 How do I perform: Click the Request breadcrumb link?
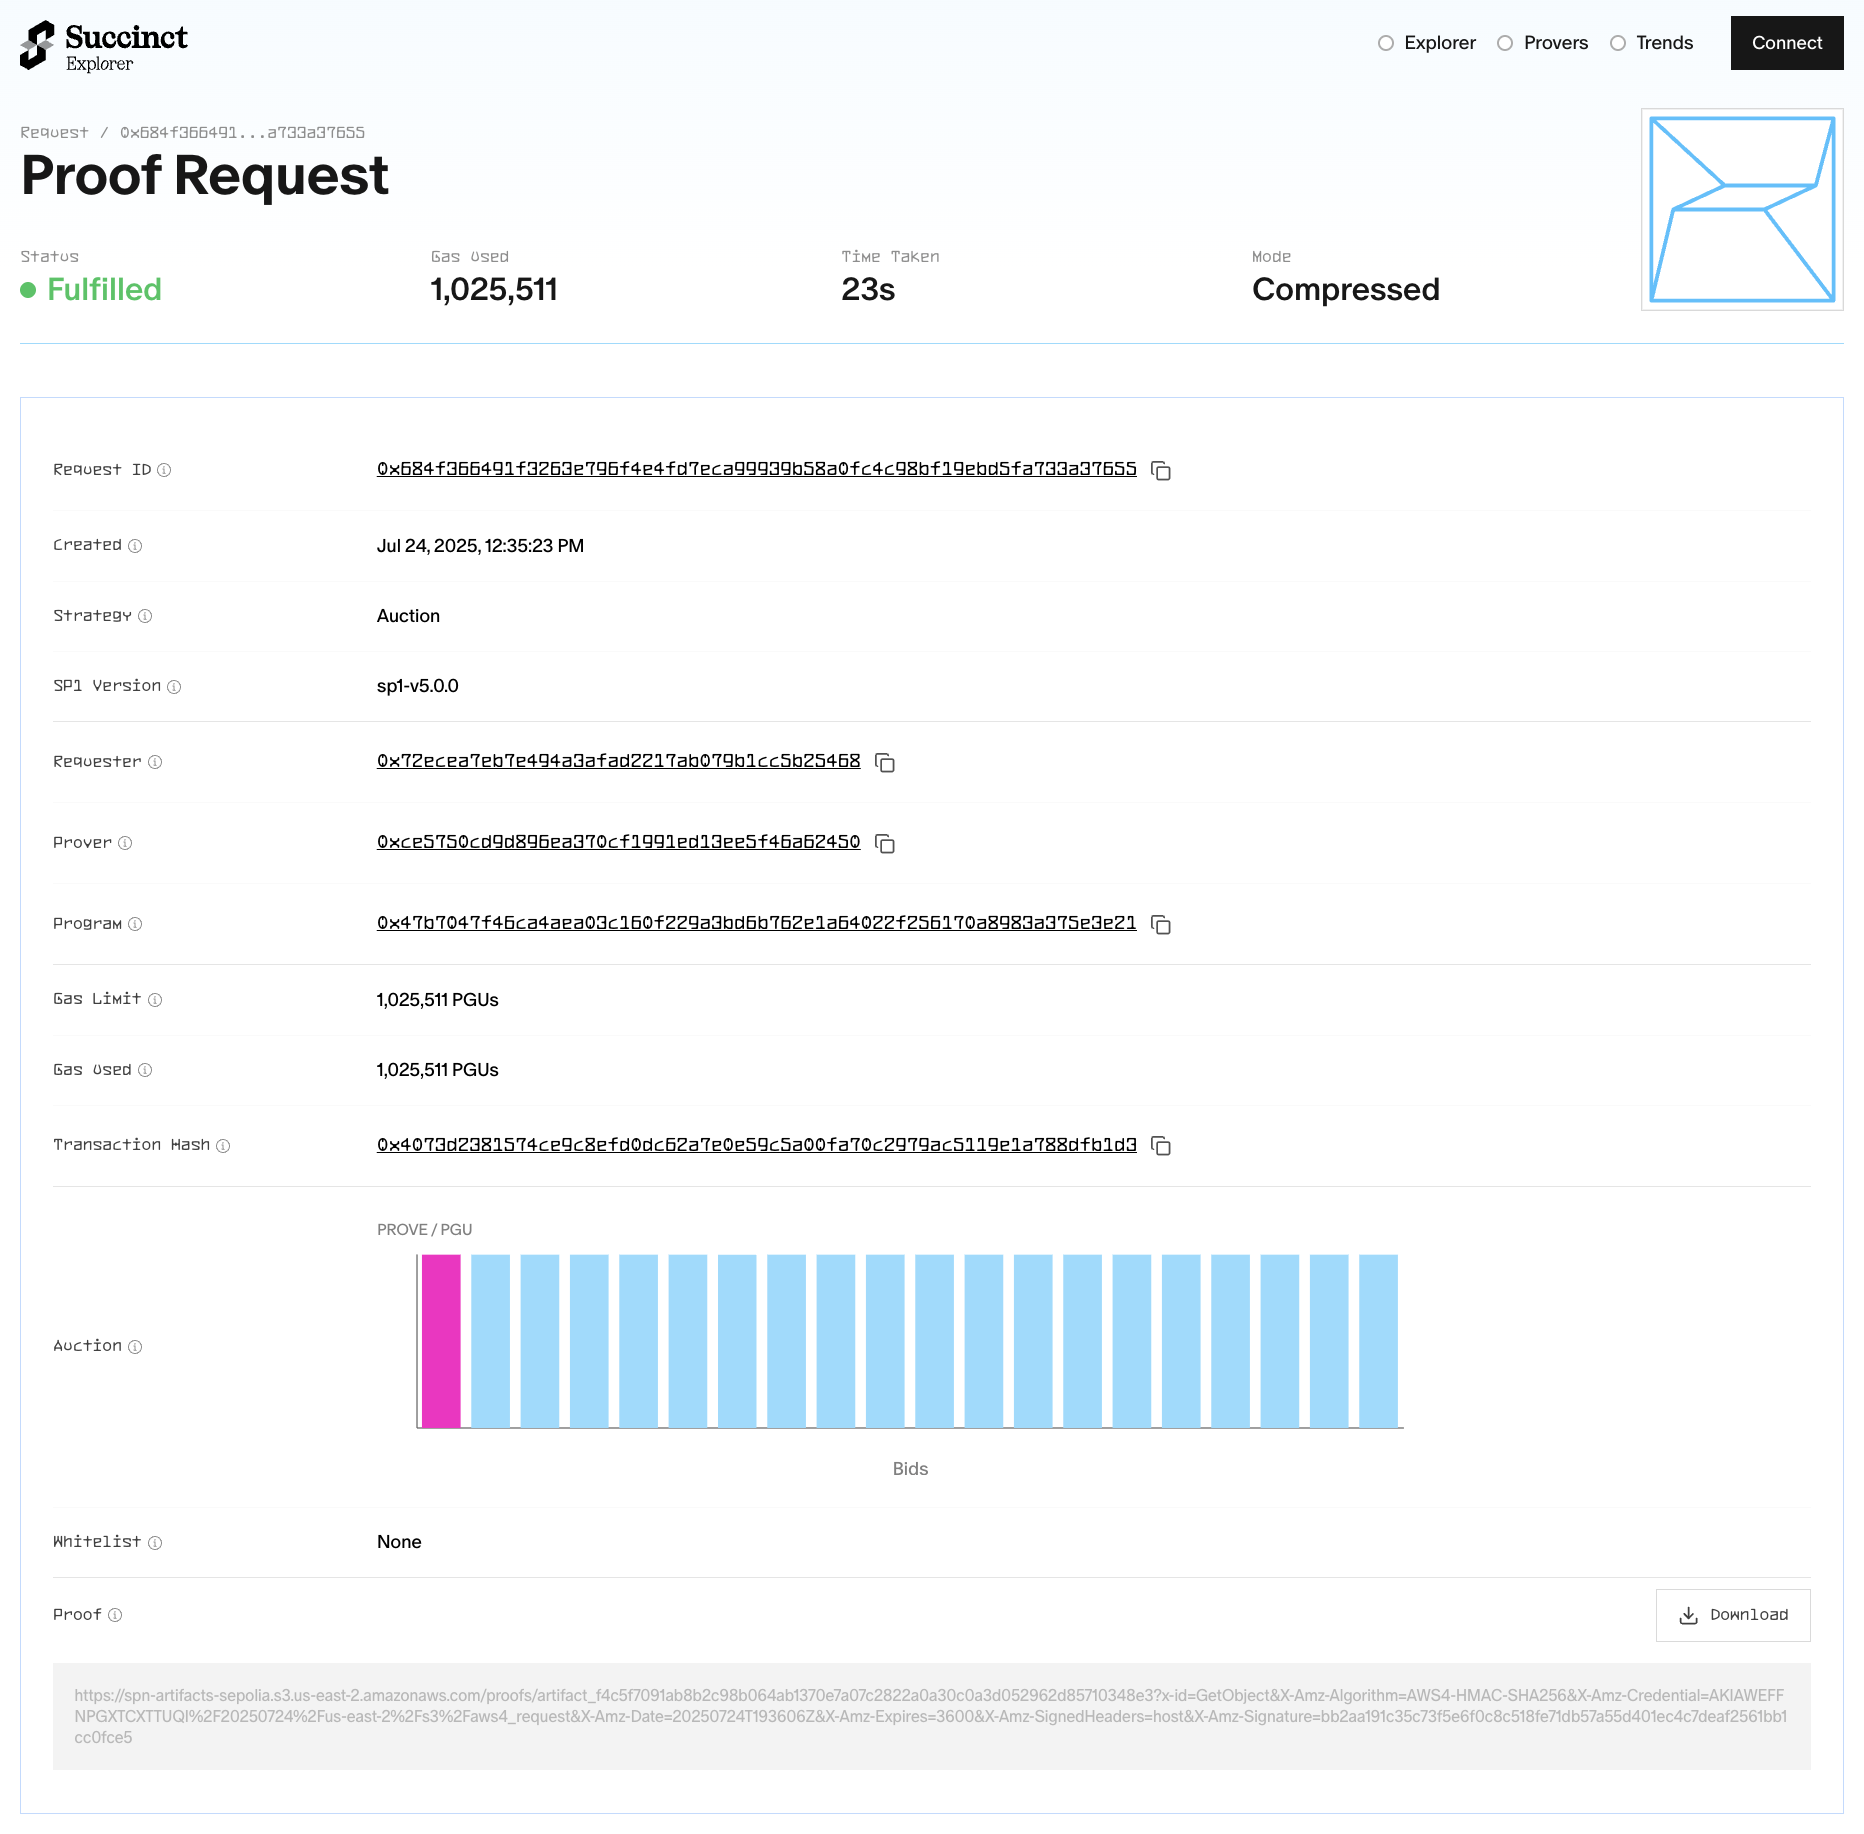tap(54, 133)
